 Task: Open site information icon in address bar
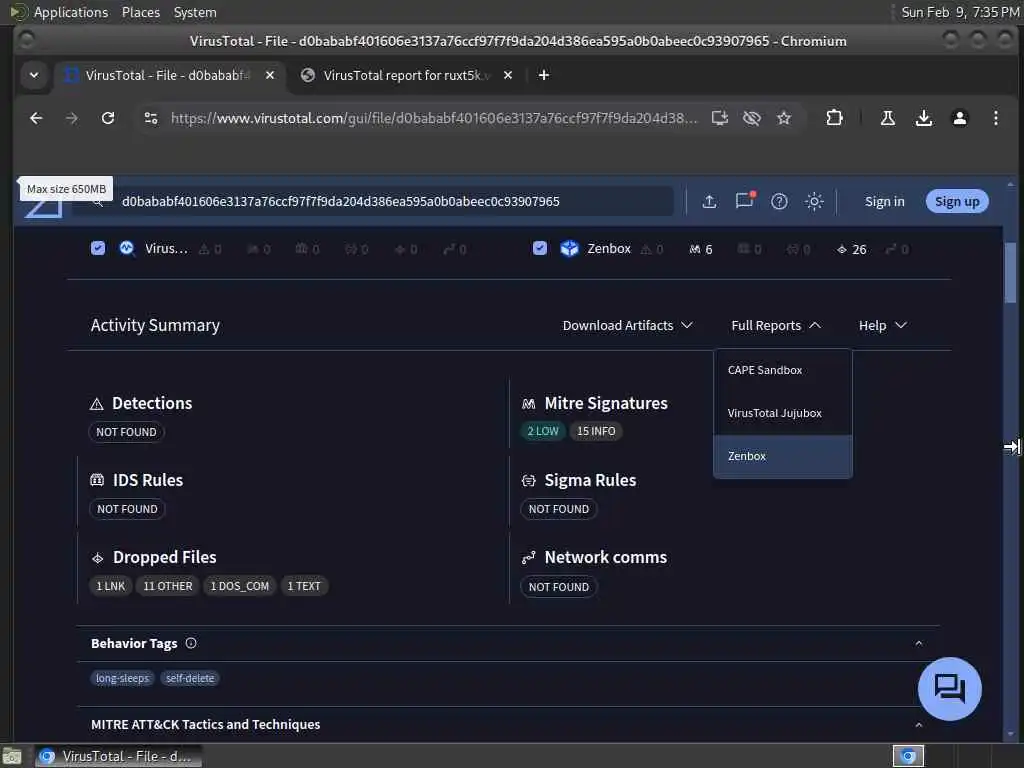click(x=151, y=118)
